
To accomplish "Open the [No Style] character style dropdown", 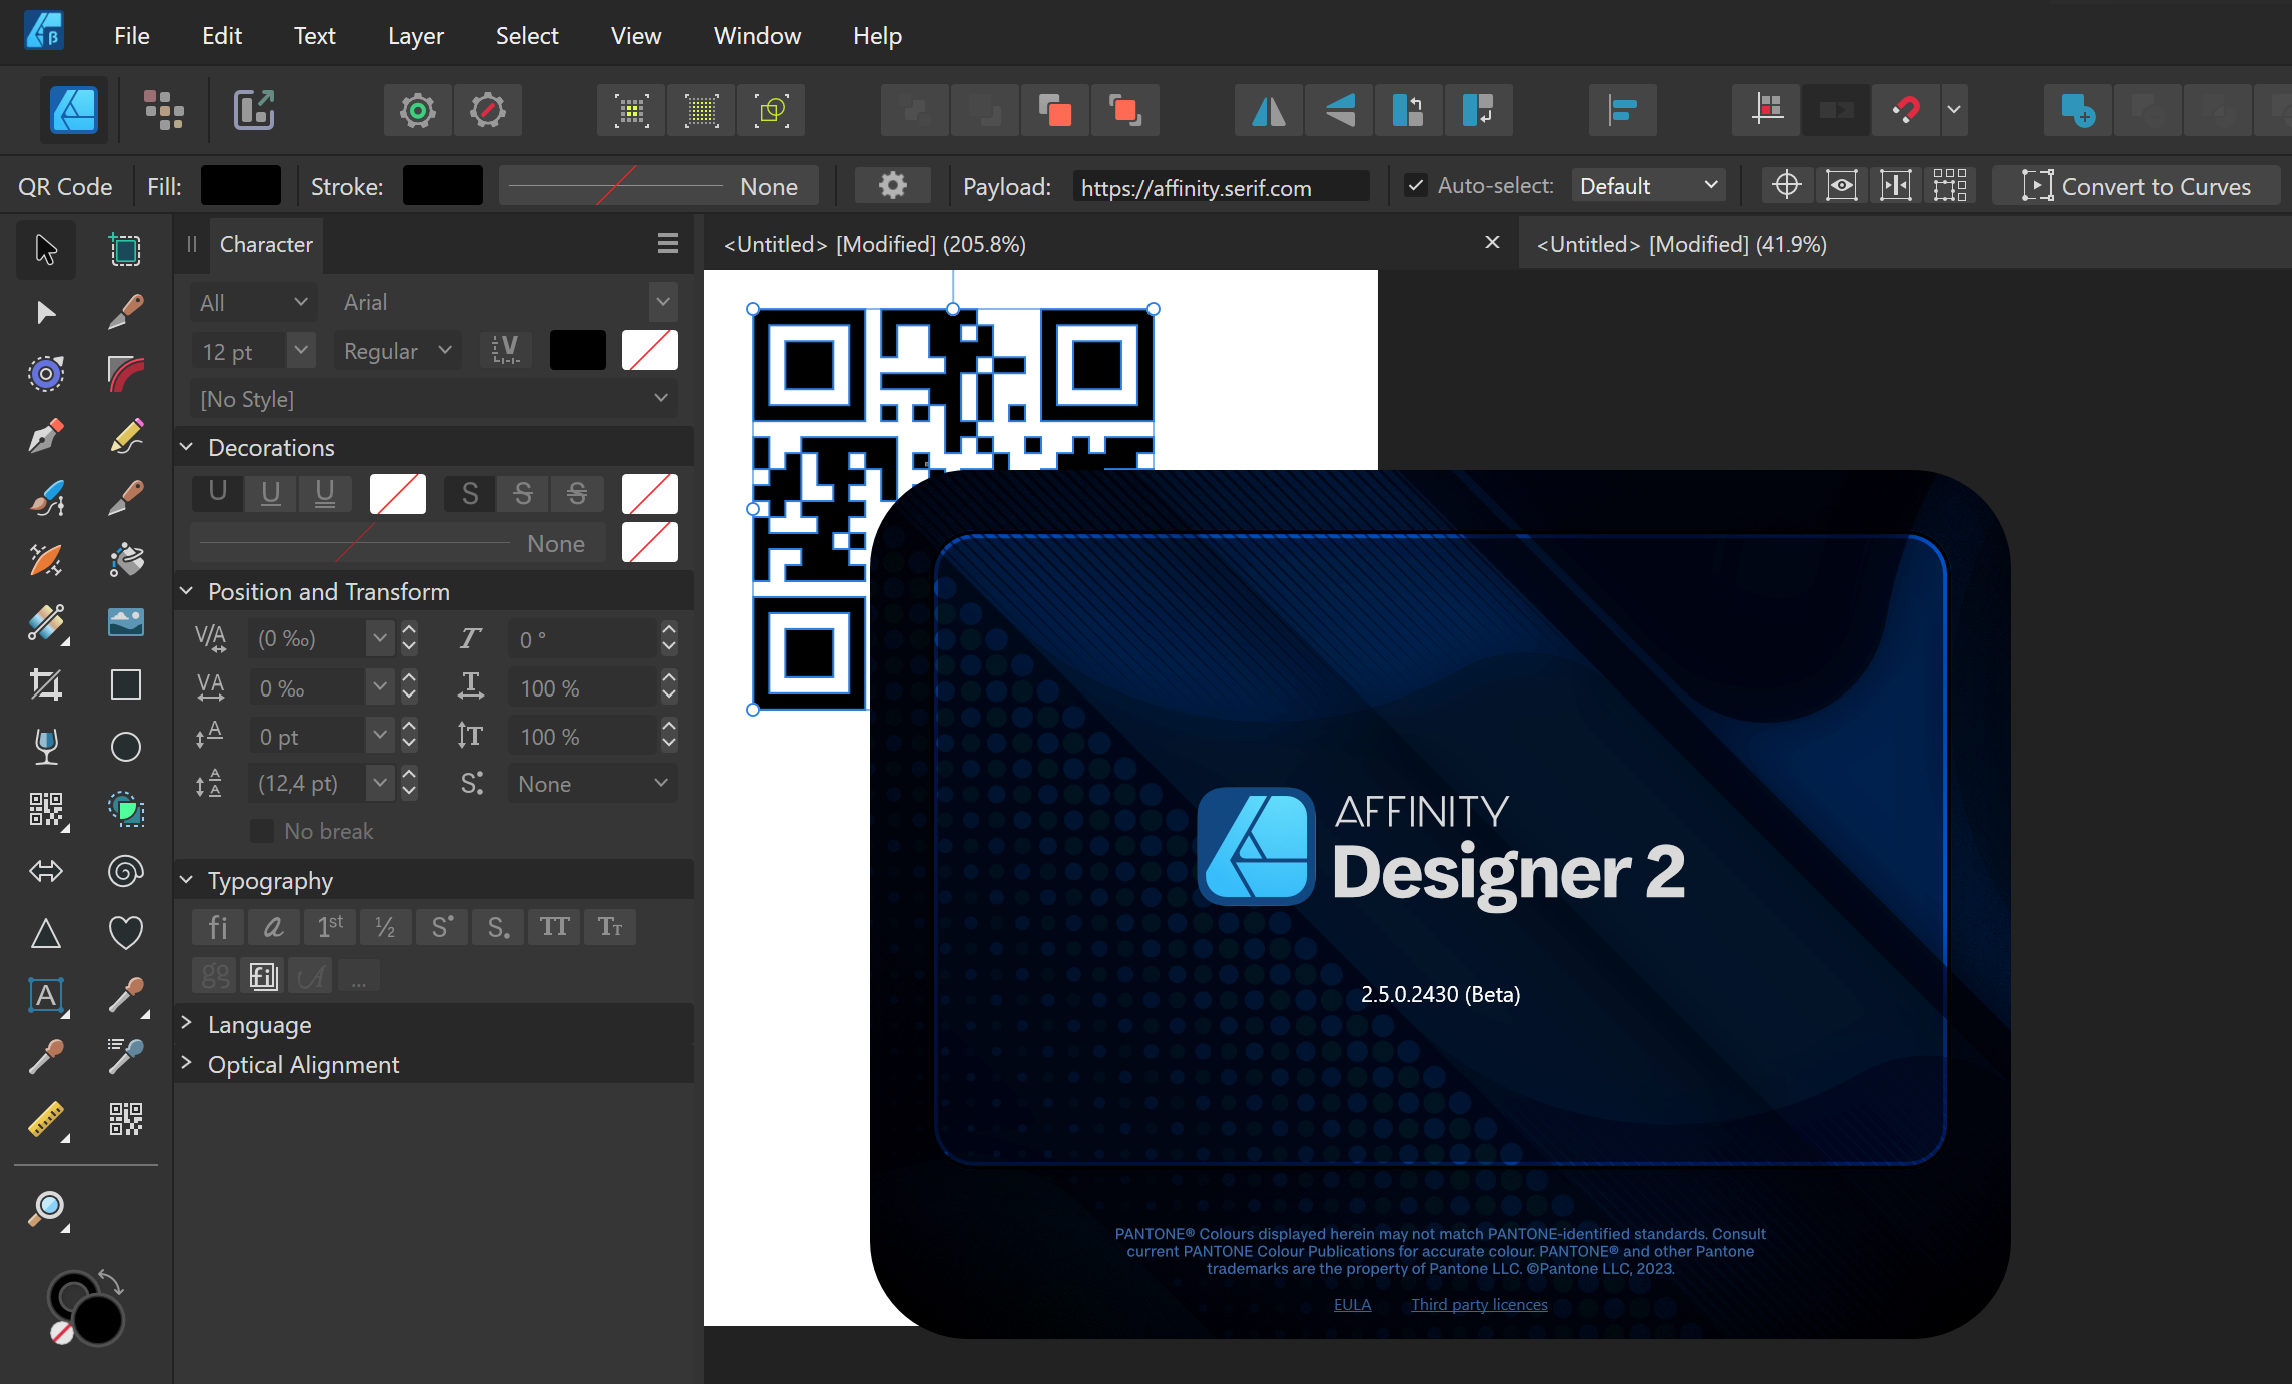I will point(434,399).
